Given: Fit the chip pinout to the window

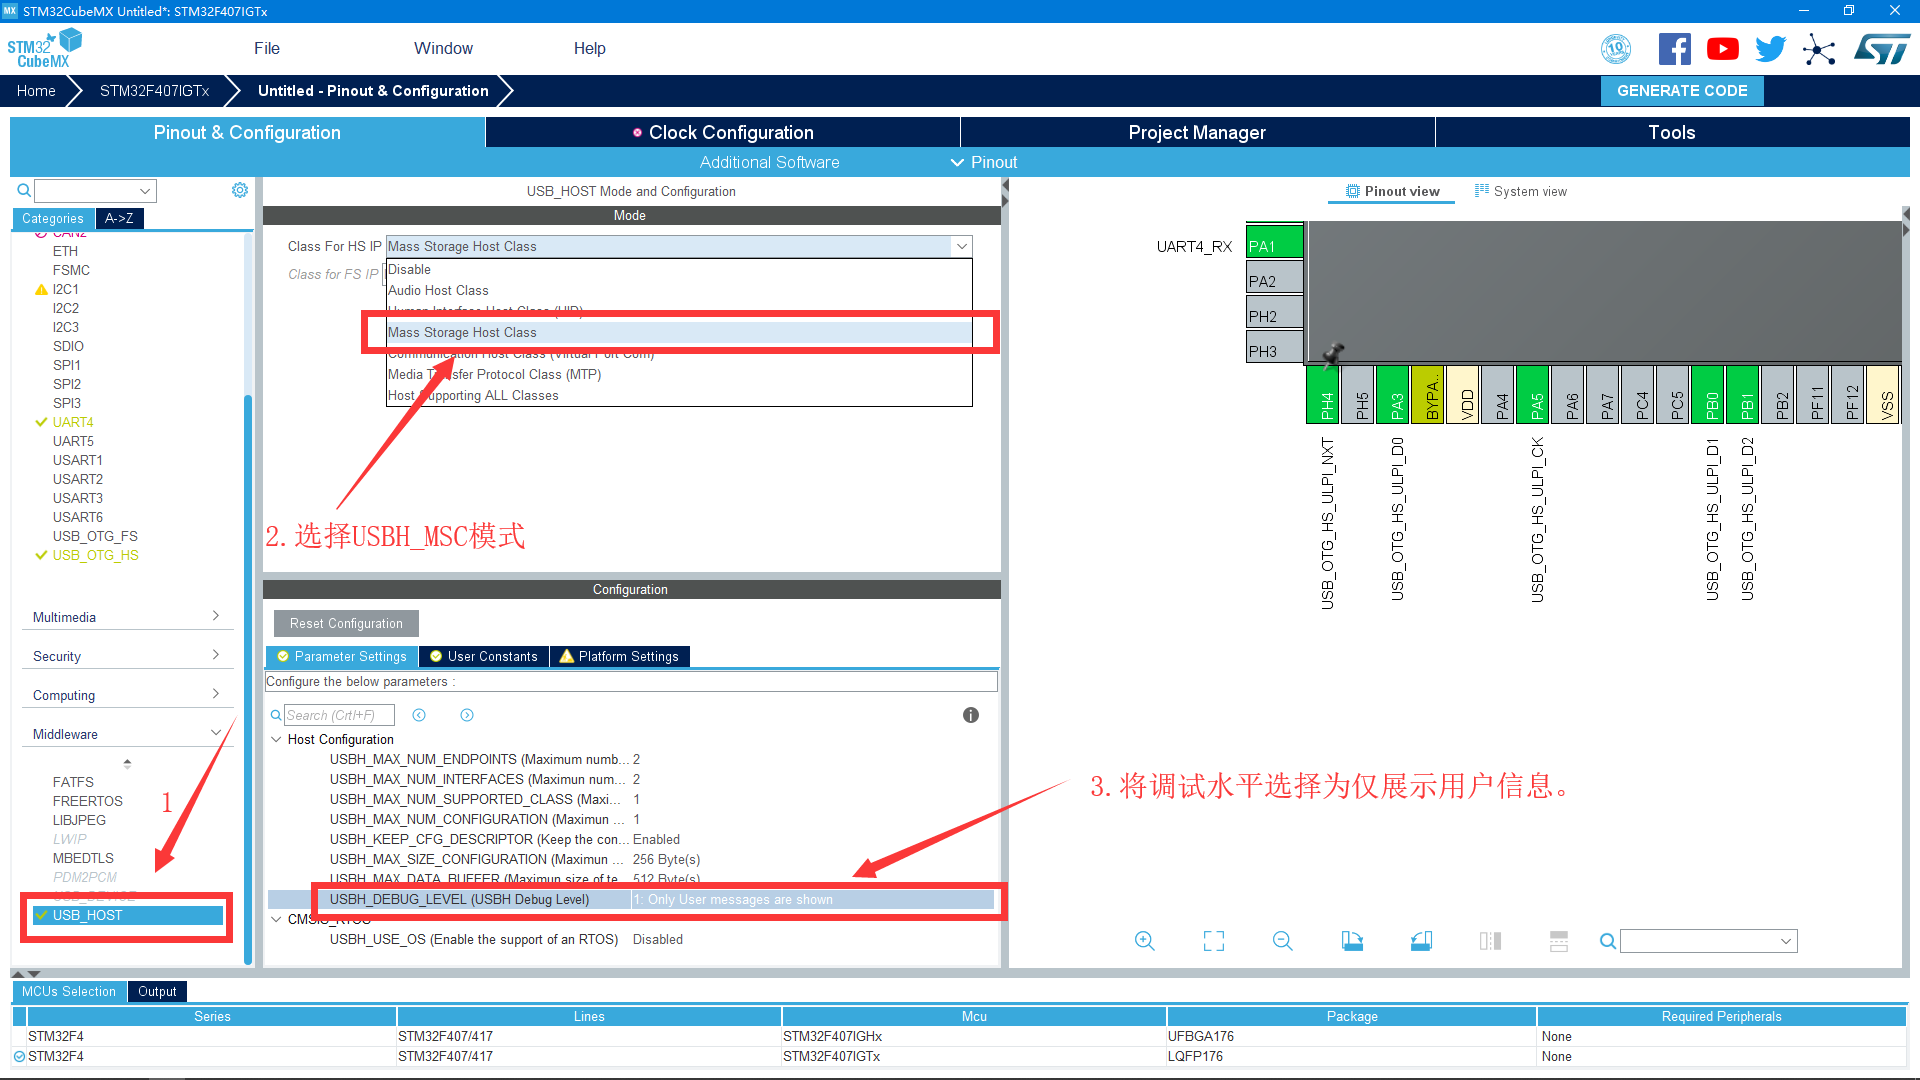Looking at the screenshot, I should [1214, 941].
